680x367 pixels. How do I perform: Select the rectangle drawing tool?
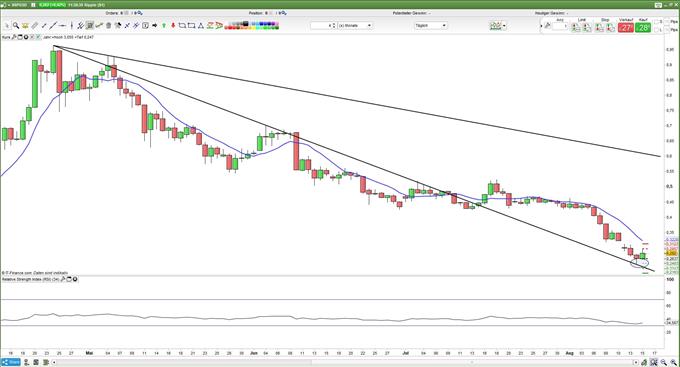[x=191, y=26]
